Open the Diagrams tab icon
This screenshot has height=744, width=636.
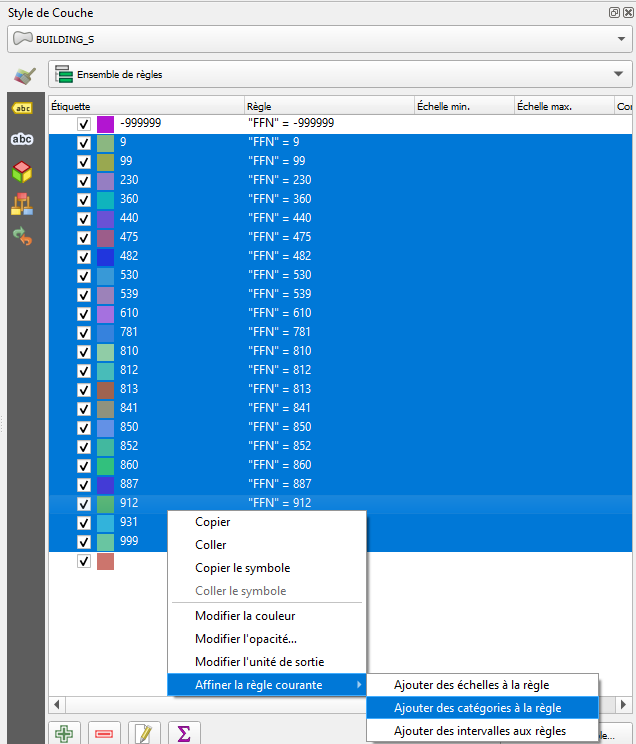pos(22,204)
